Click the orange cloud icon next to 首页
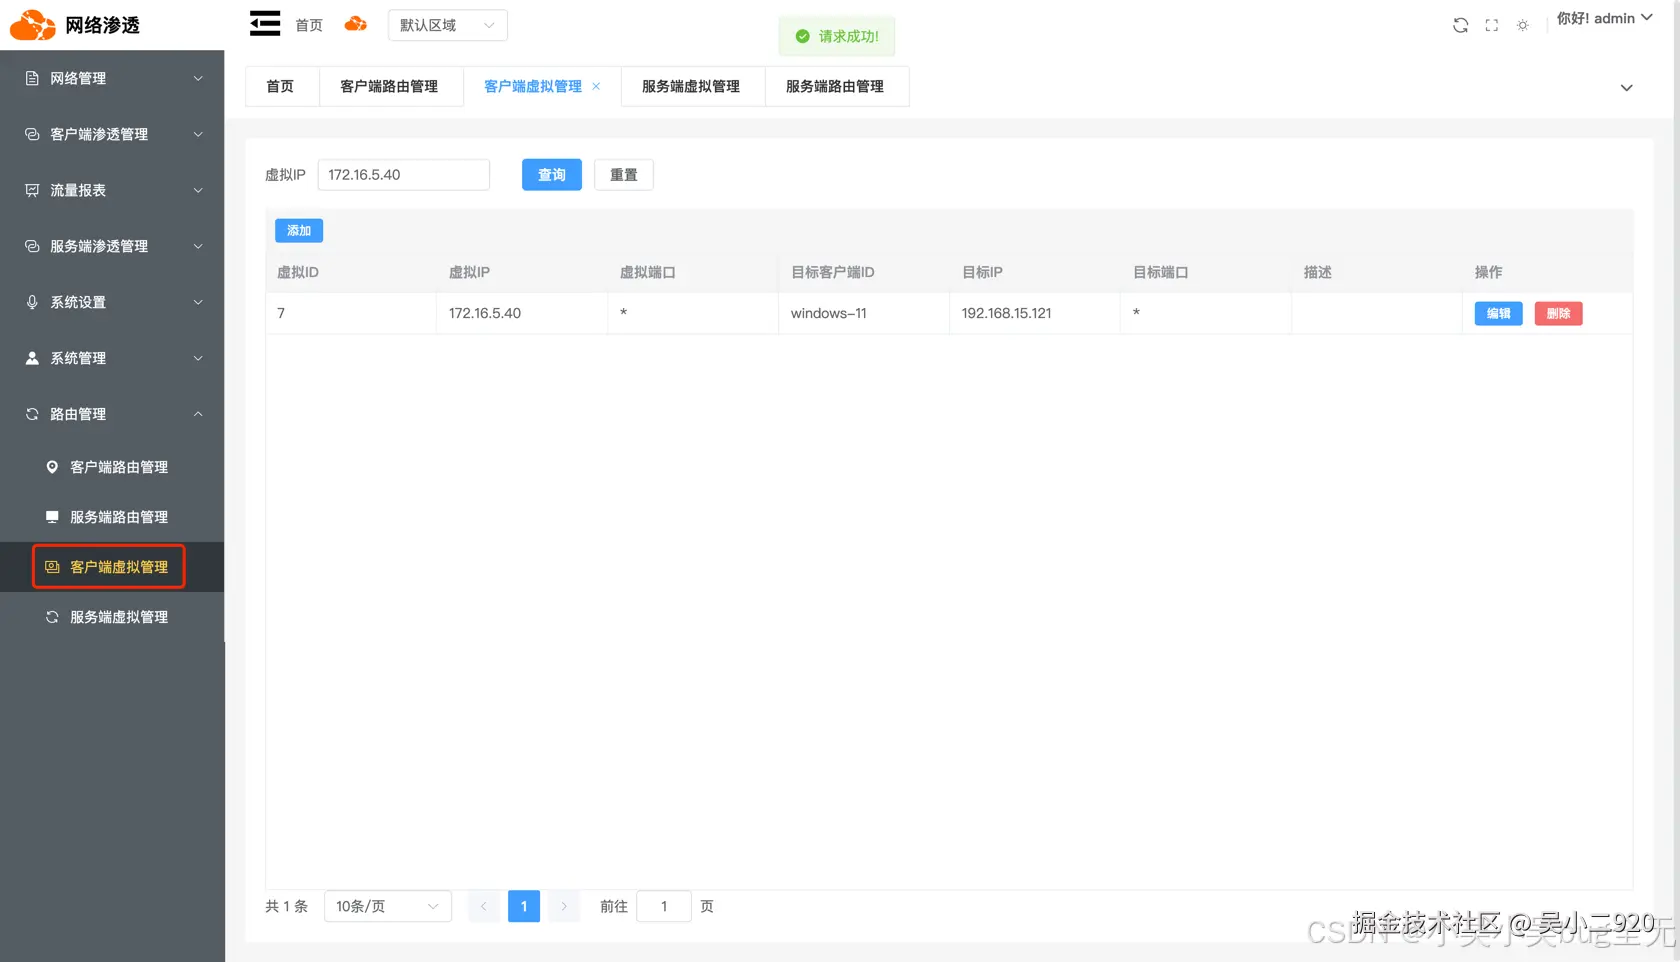The width and height of the screenshot is (1680, 962). [x=356, y=23]
